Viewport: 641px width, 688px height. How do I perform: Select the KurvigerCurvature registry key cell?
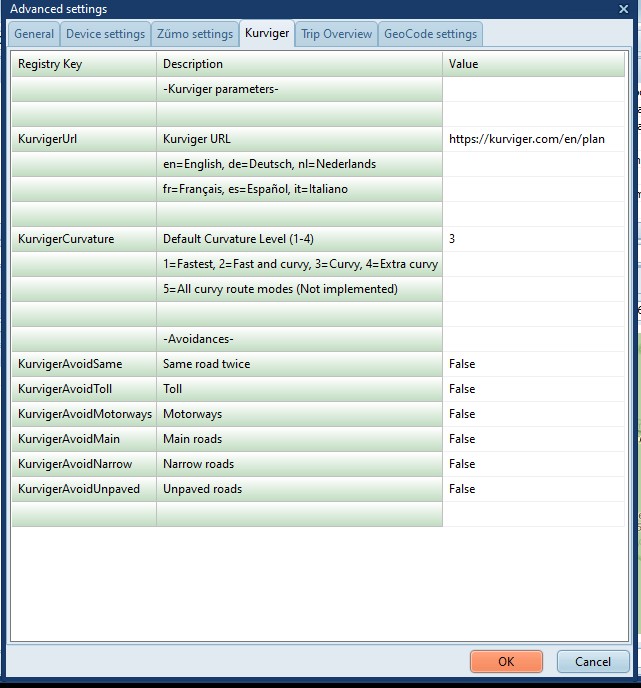(84, 240)
